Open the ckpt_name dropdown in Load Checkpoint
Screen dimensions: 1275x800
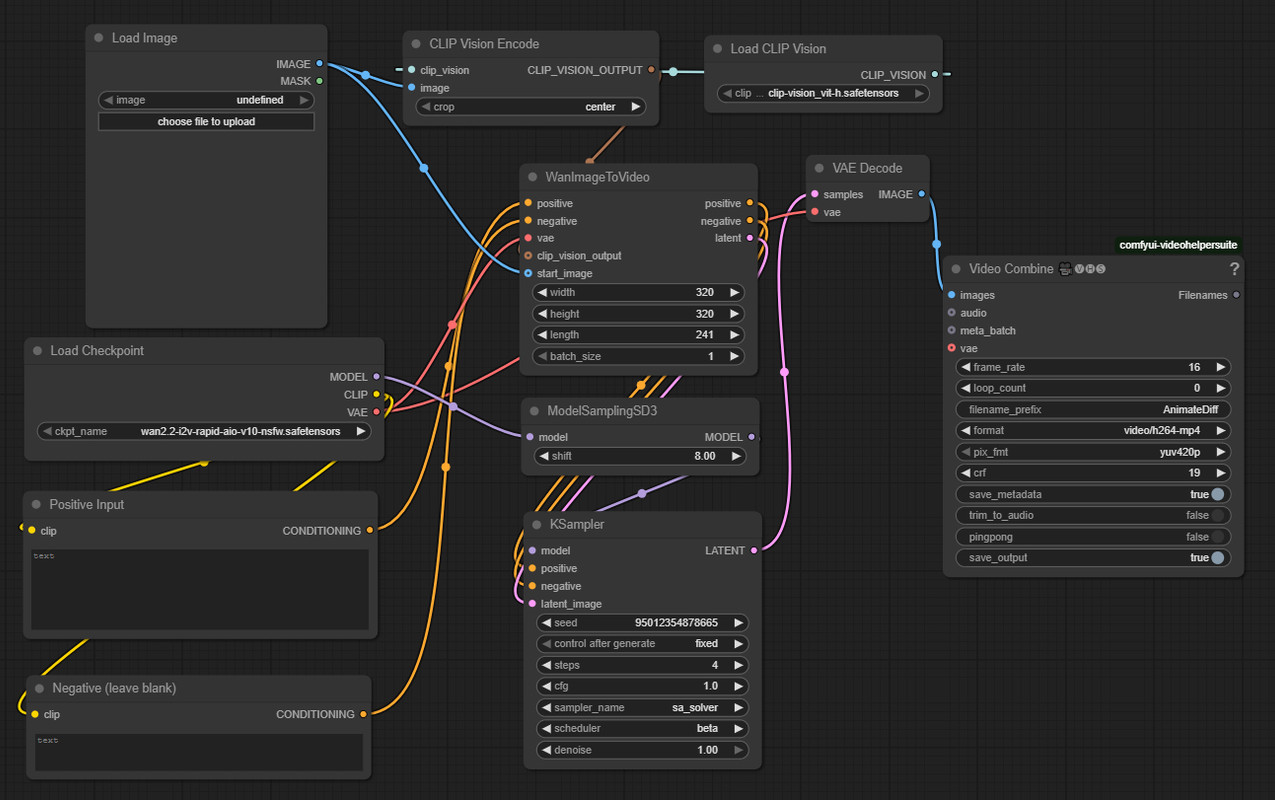coord(204,432)
